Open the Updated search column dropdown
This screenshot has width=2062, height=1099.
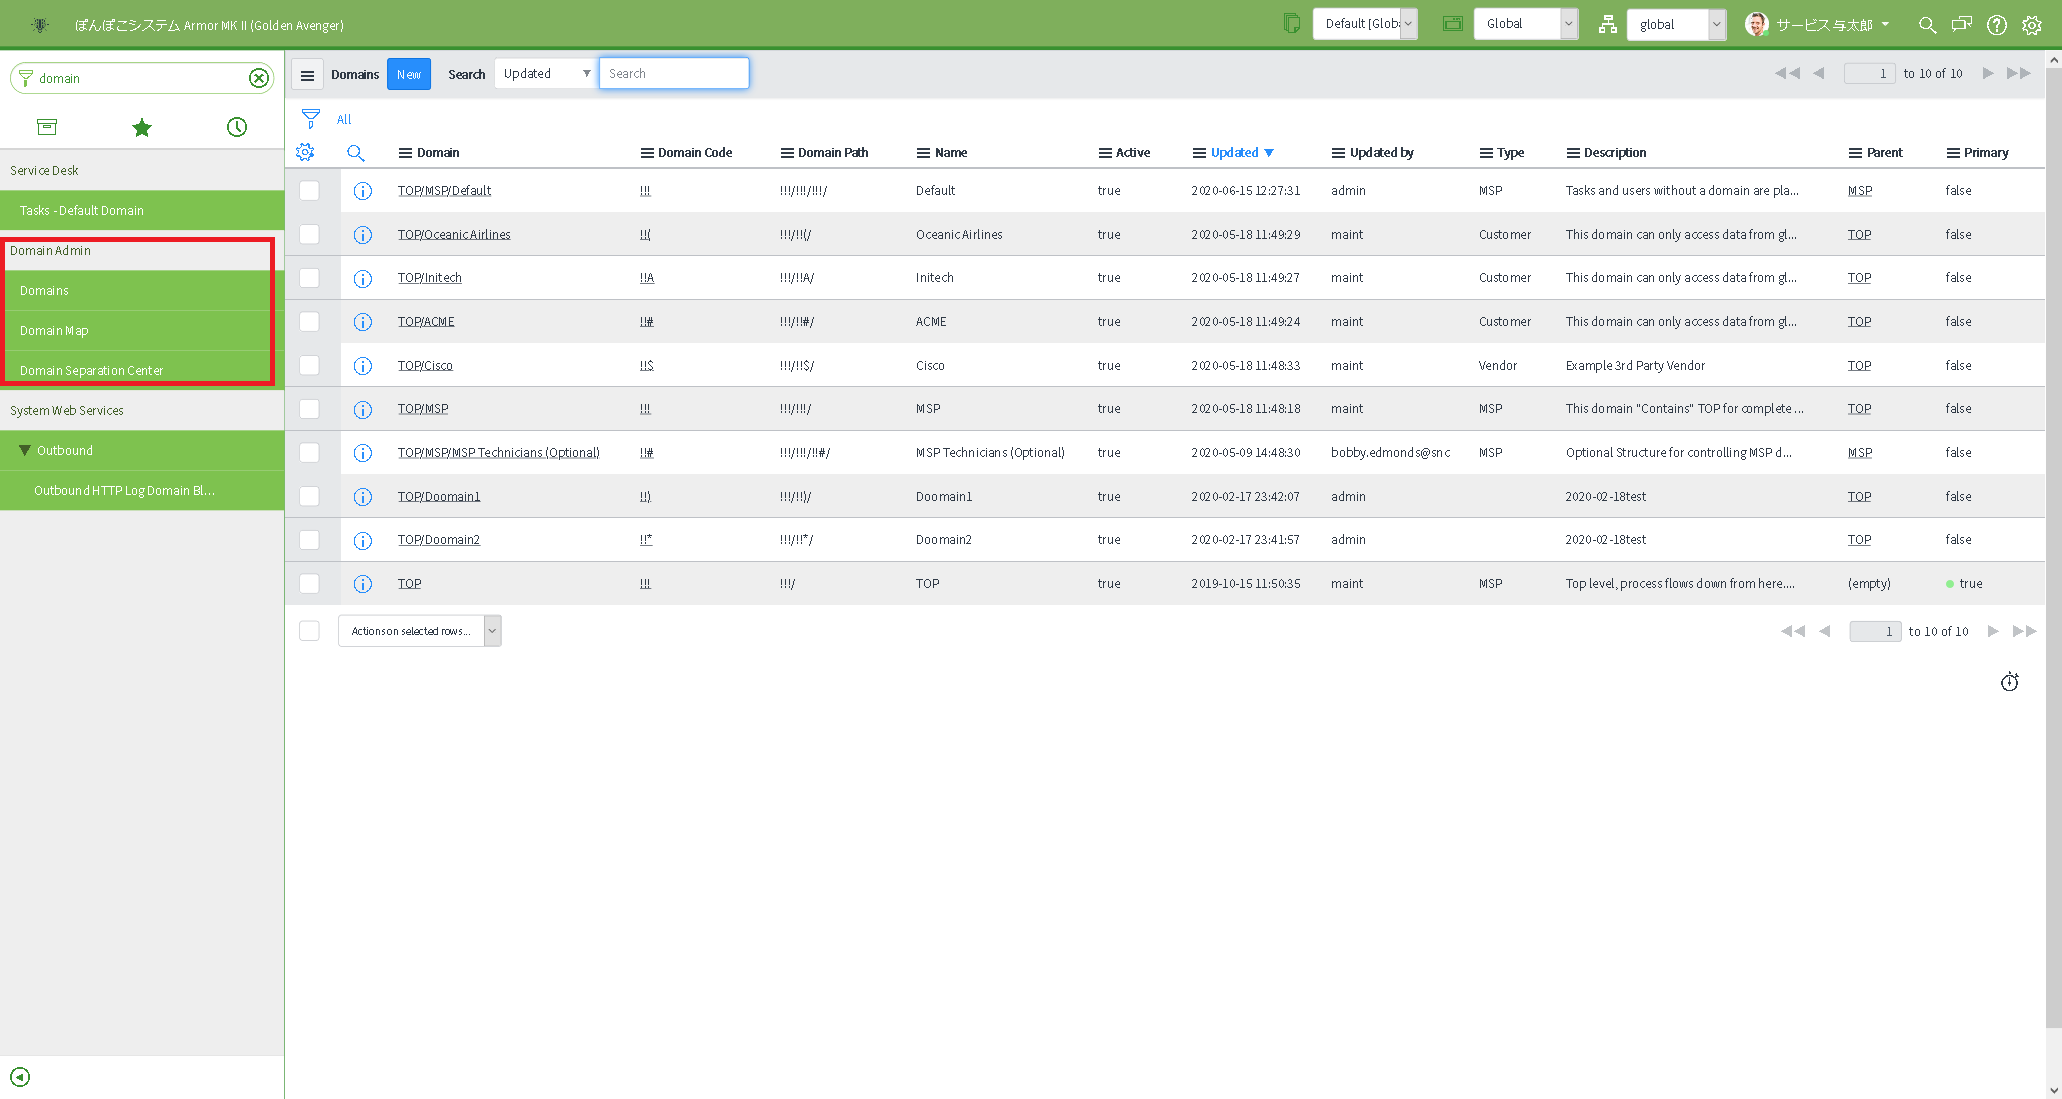click(x=545, y=73)
